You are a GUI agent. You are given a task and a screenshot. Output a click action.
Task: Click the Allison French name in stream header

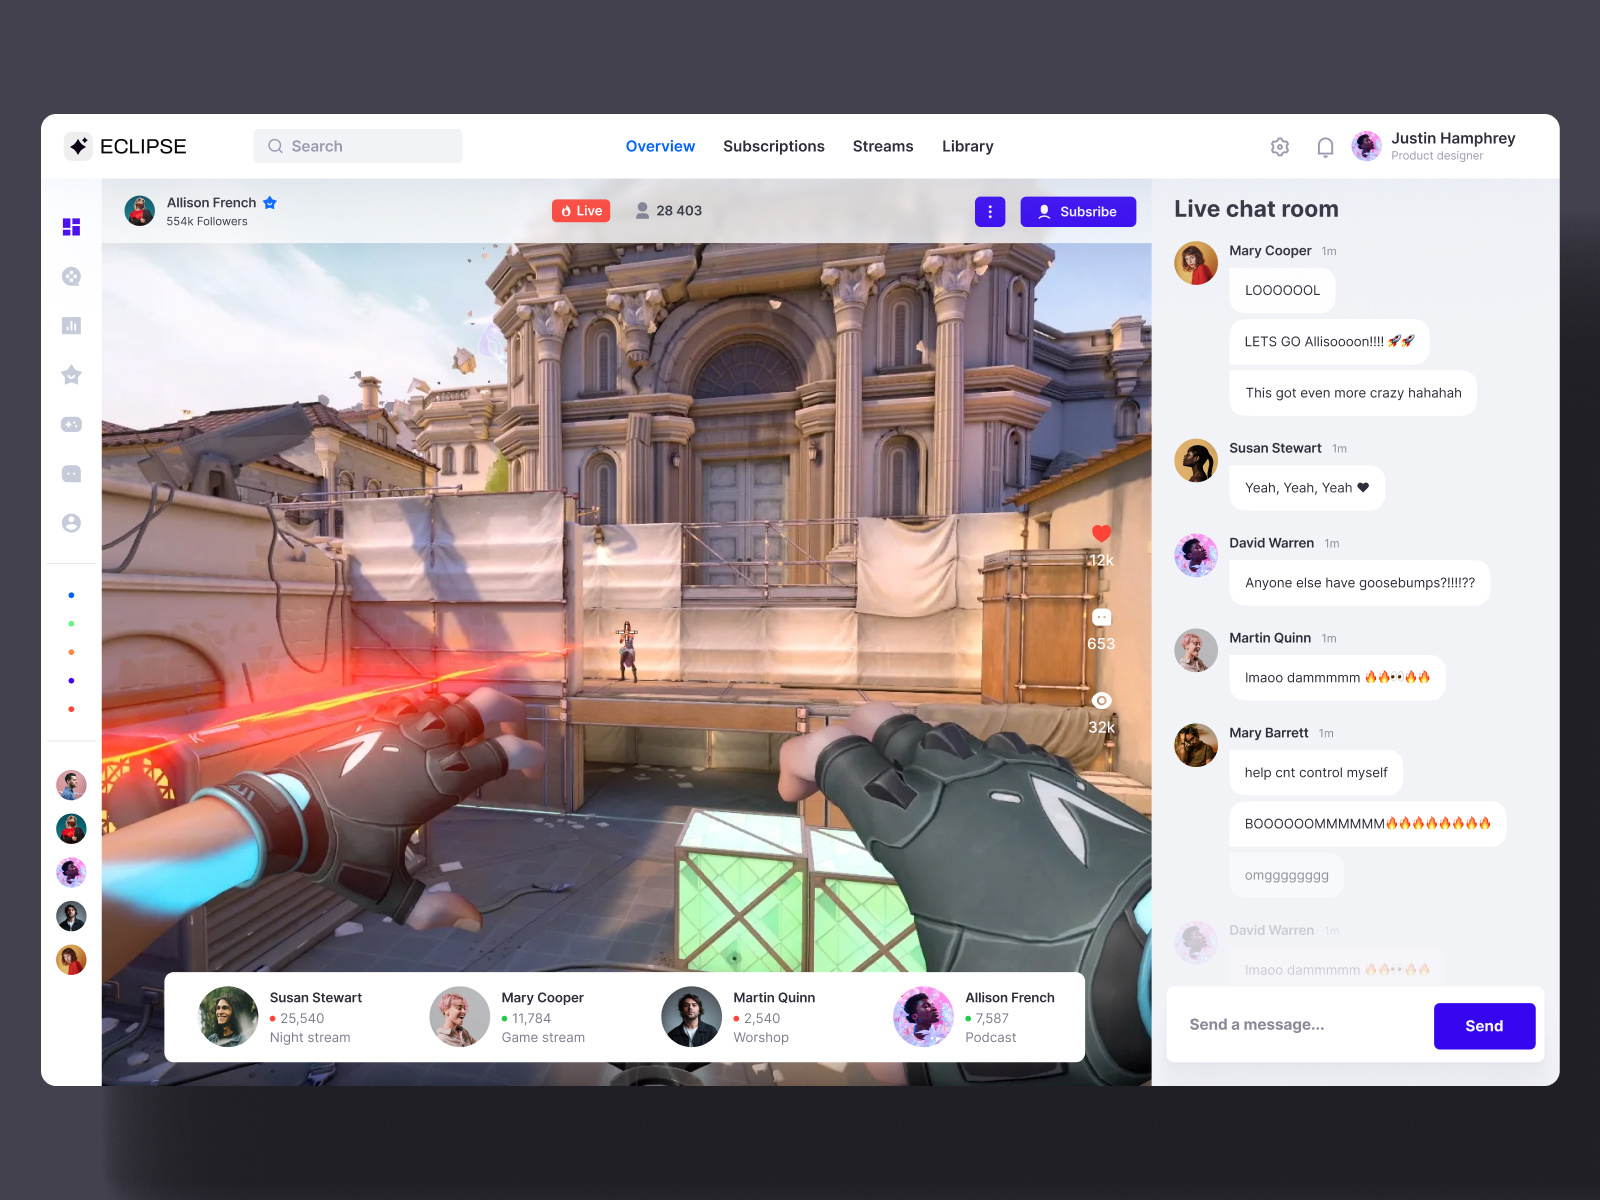(211, 203)
